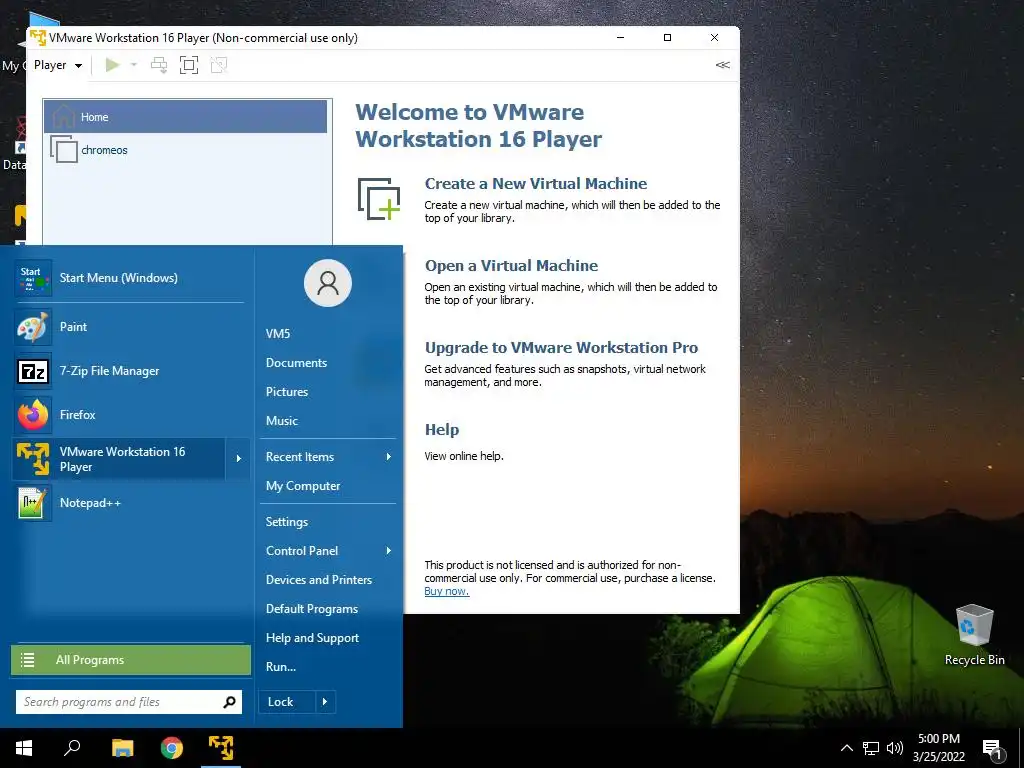Open the dropdown arrow beside the play button
1024x768 pixels.
(134, 65)
